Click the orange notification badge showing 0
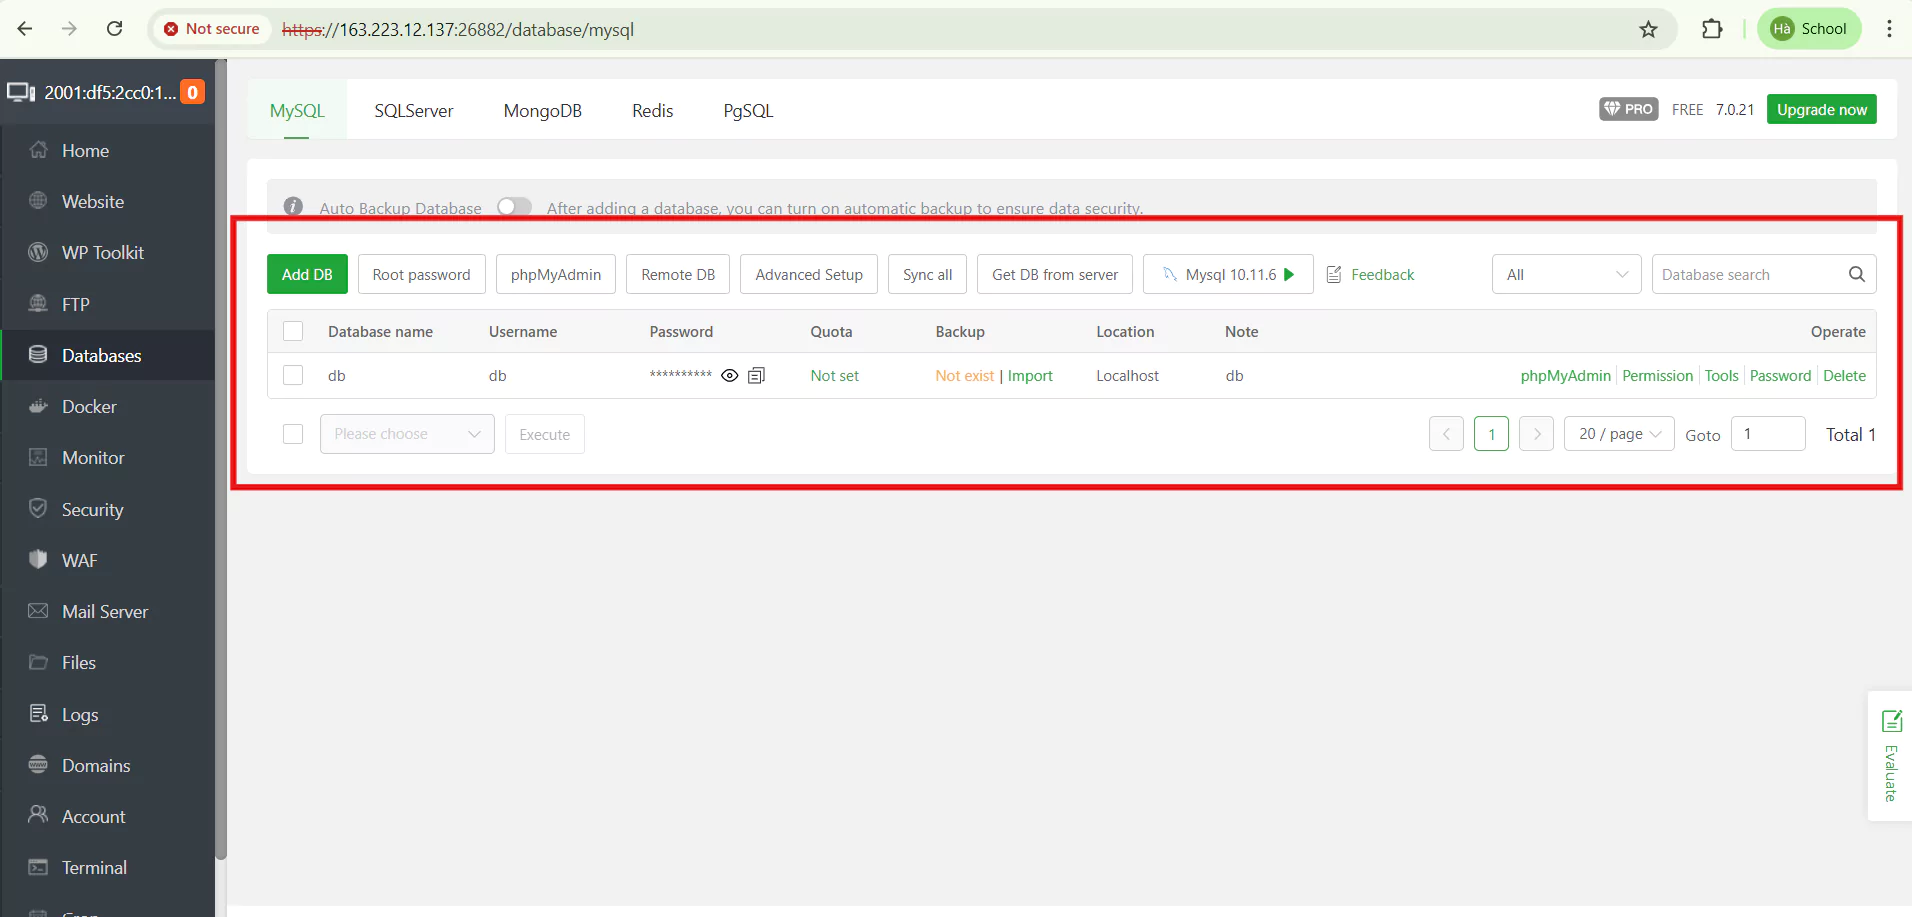The height and width of the screenshot is (917, 1912). [193, 92]
